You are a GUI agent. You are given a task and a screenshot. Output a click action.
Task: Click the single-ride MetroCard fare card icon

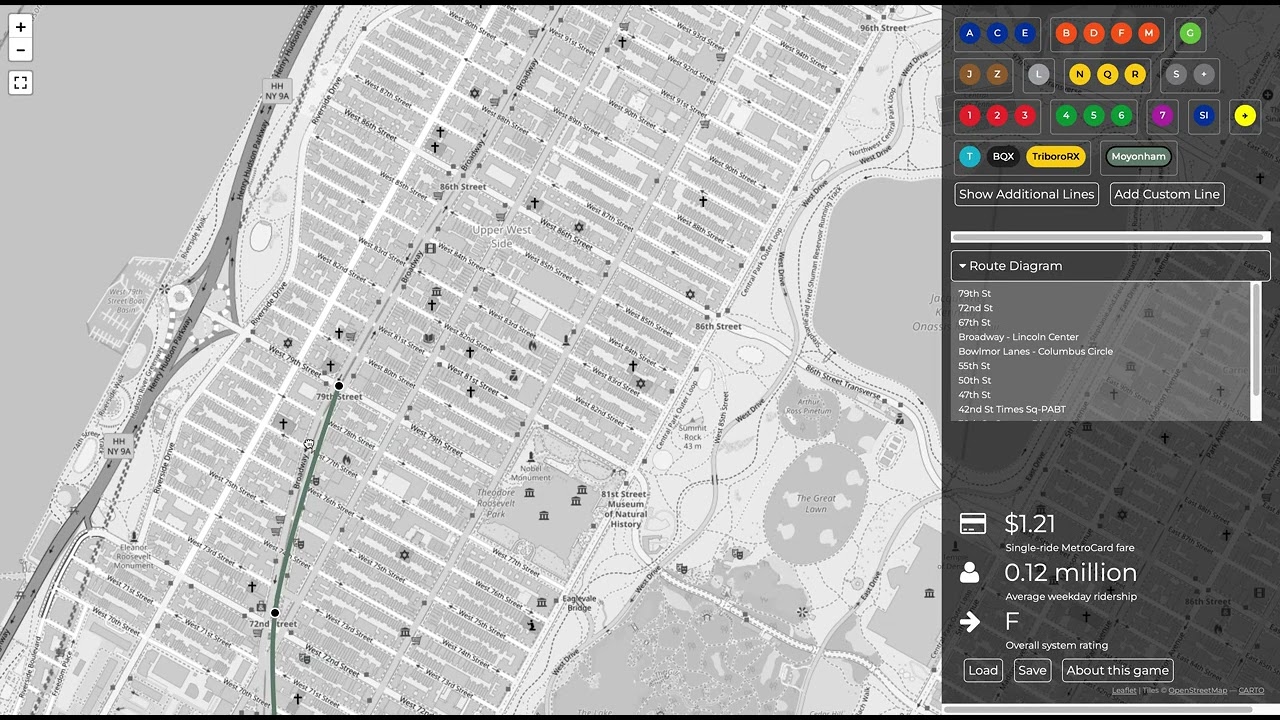972,524
